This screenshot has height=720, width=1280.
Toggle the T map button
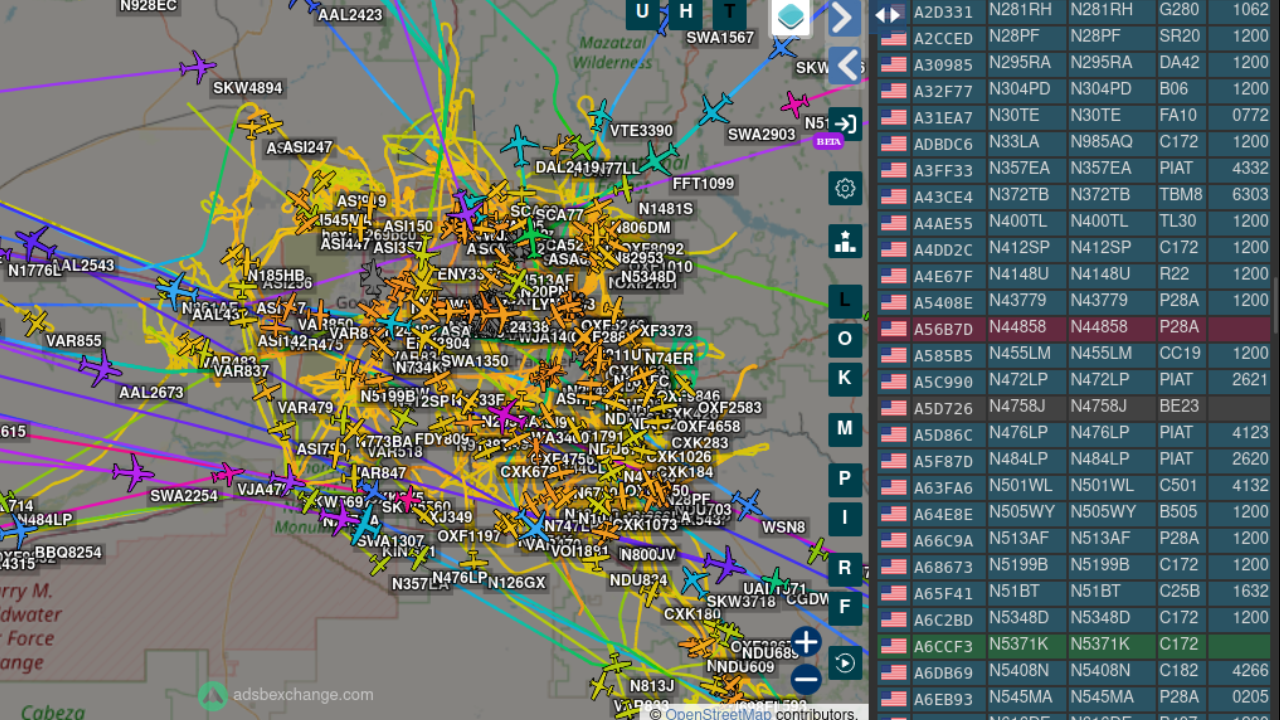[730, 13]
